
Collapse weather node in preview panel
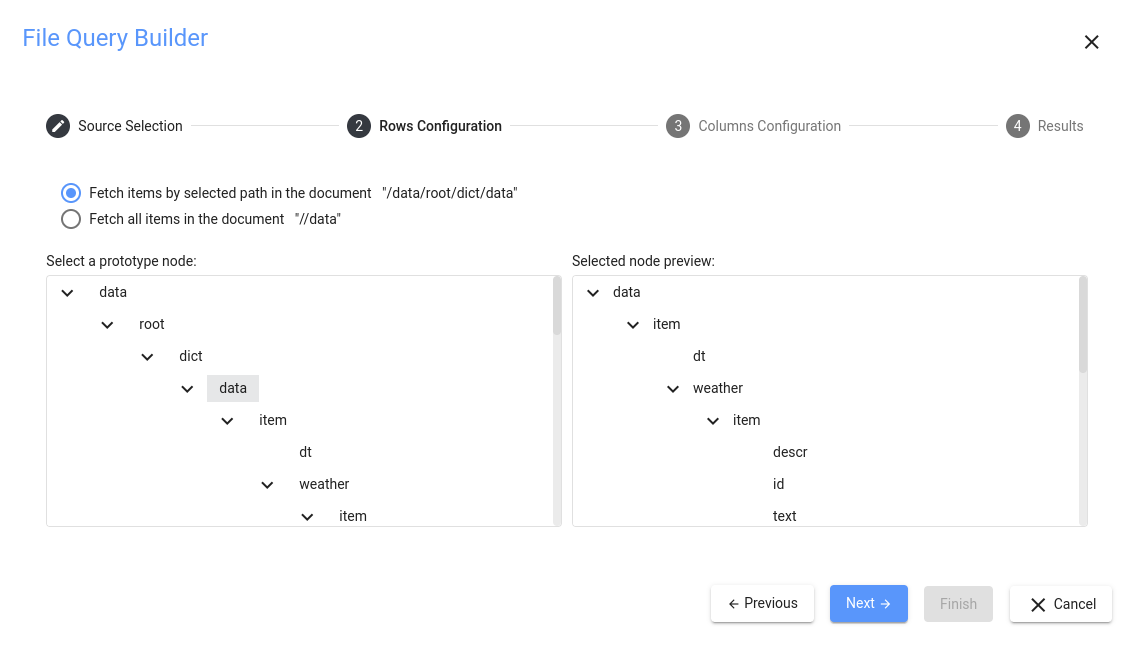673,389
